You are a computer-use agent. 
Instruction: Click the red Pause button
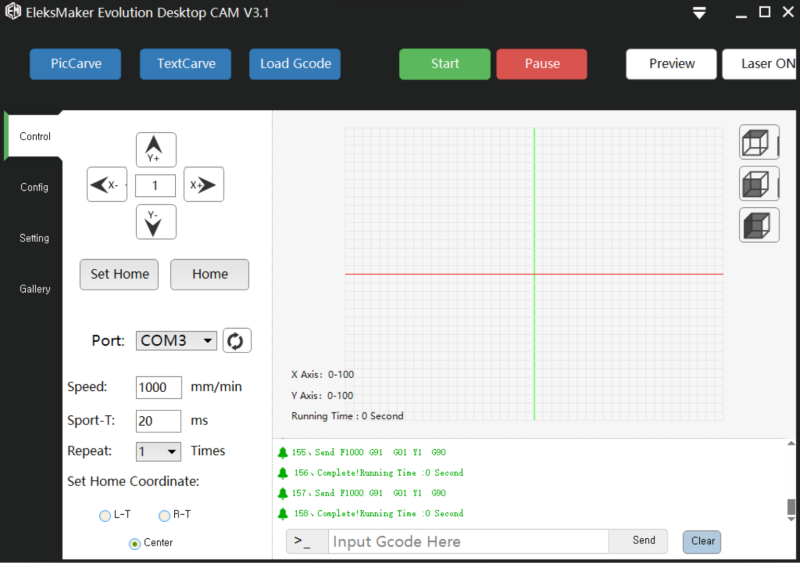(542, 64)
